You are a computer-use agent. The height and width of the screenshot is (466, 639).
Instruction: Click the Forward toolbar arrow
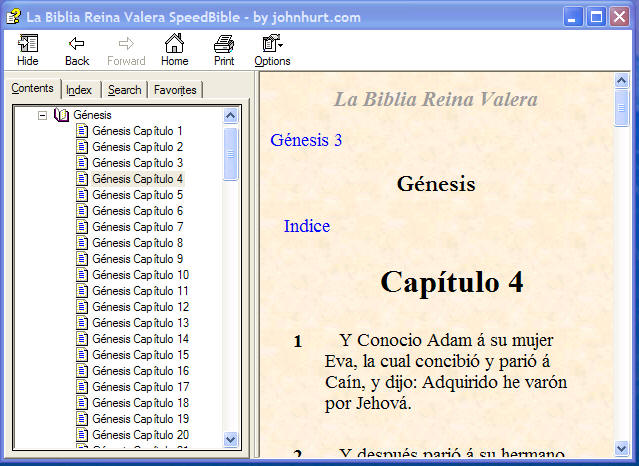(x=126, y=43)
